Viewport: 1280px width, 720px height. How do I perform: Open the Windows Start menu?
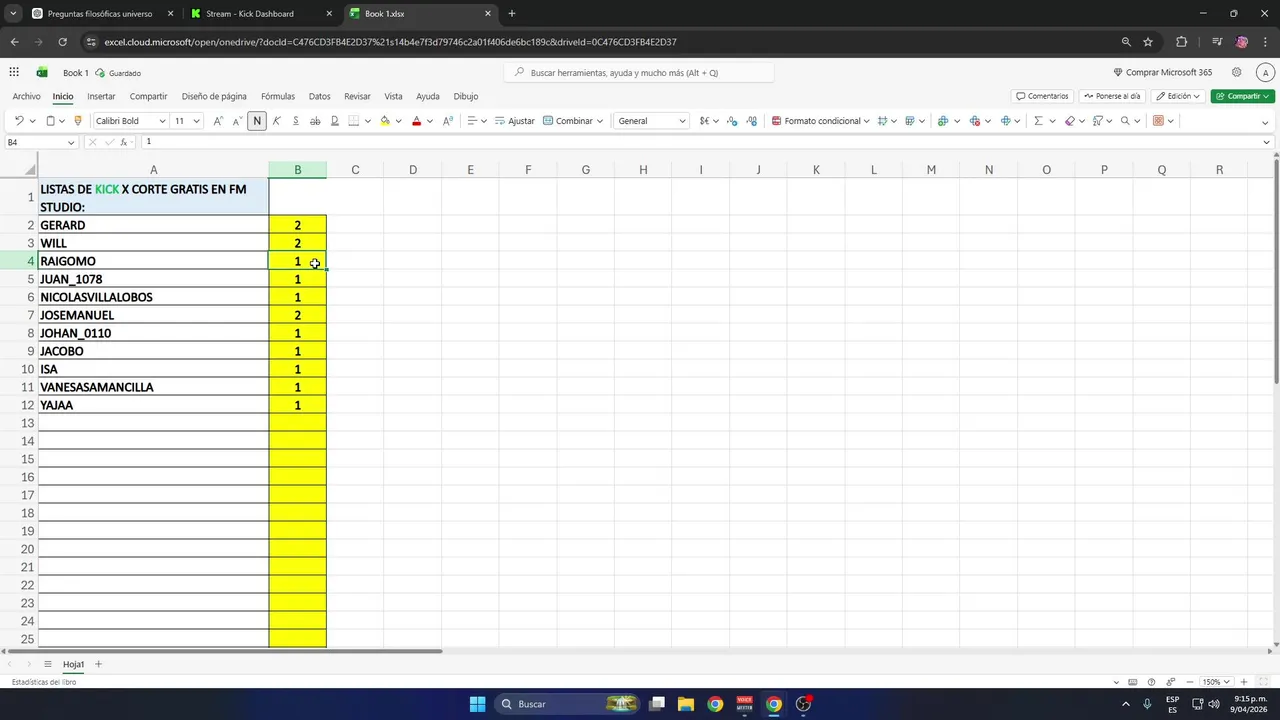tap(477, 704)
